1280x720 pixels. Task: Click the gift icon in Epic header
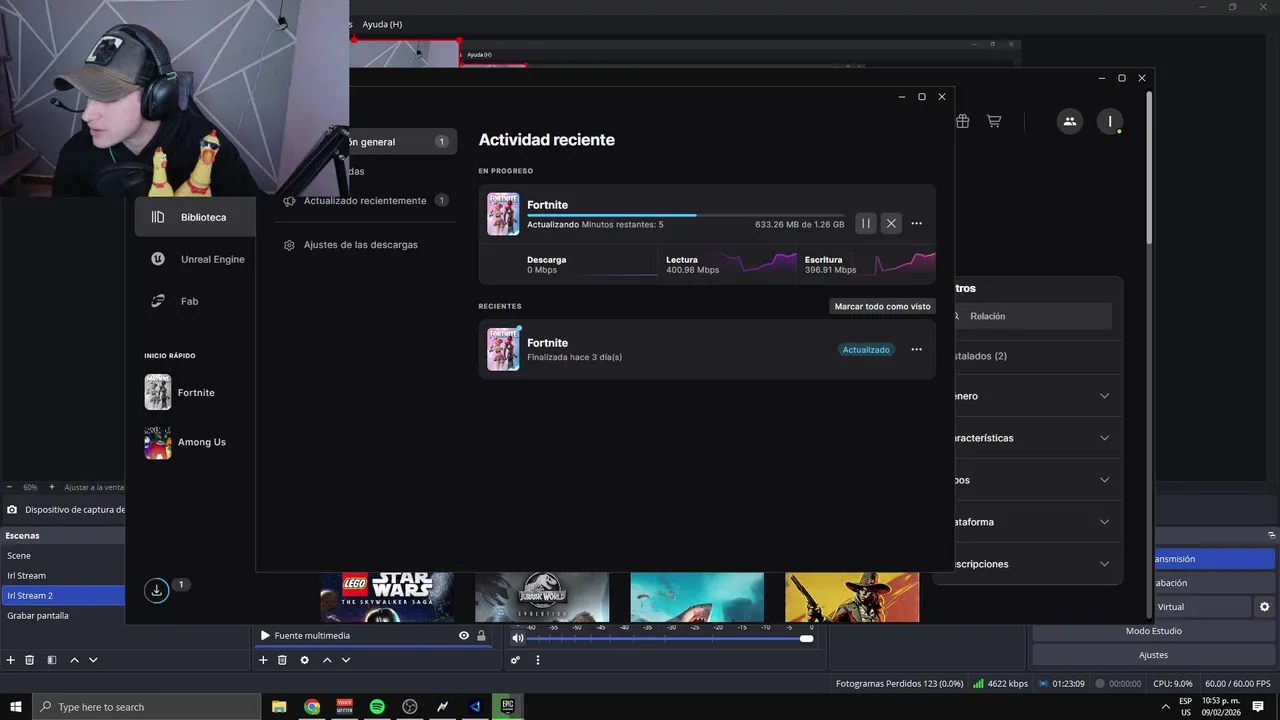tap(962, 121)
